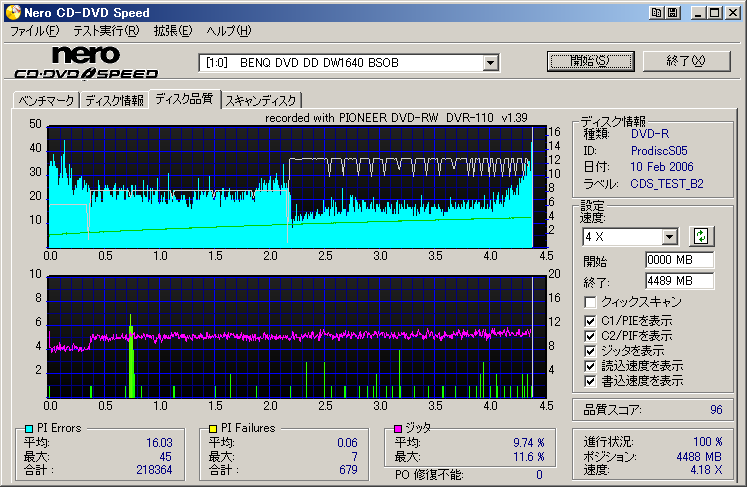747x487 pixels.
Task: Switch to the ディスク情報 tab
Action: pyautogui.click(x=114, y=101)
